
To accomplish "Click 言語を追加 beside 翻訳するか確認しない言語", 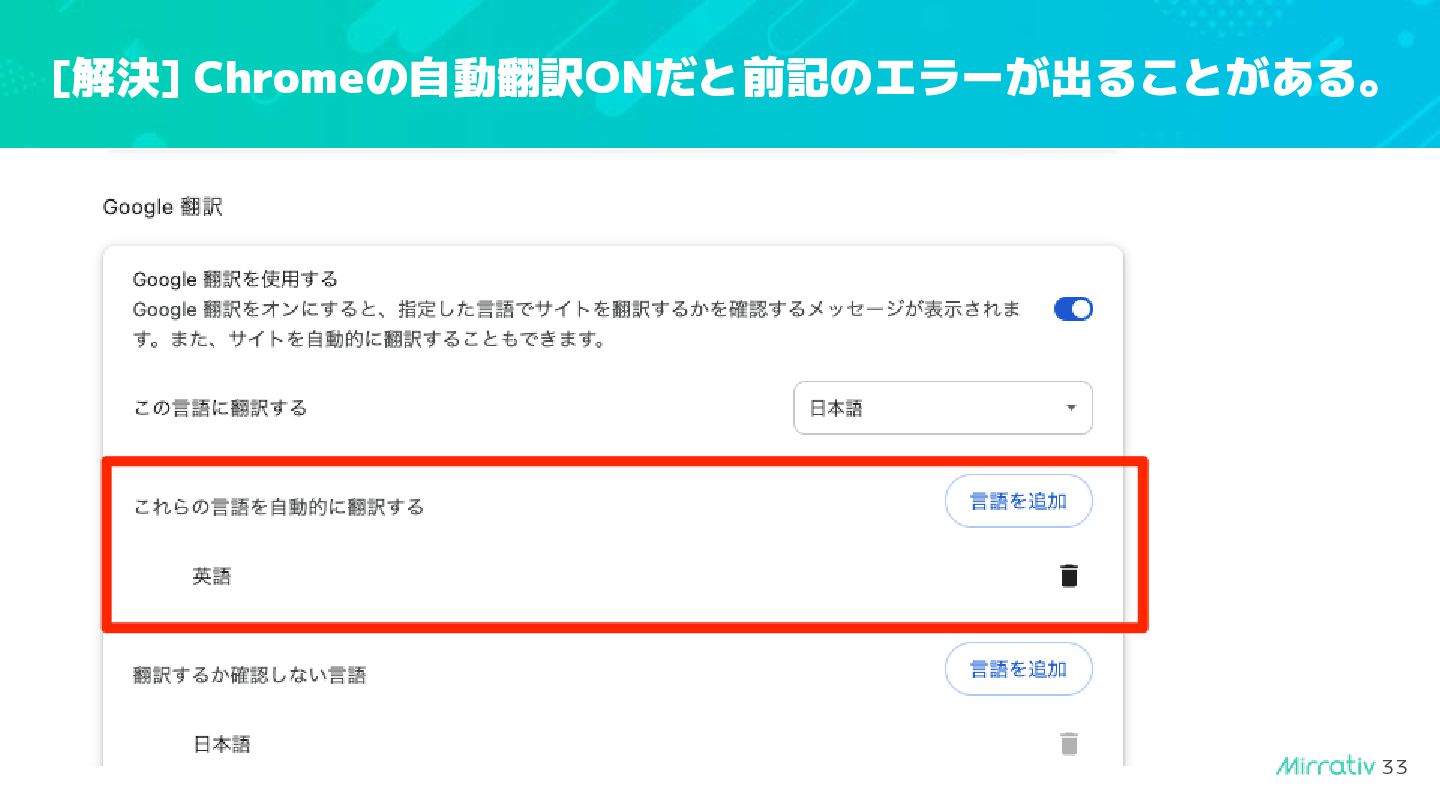I will (x=1018, y=669).
